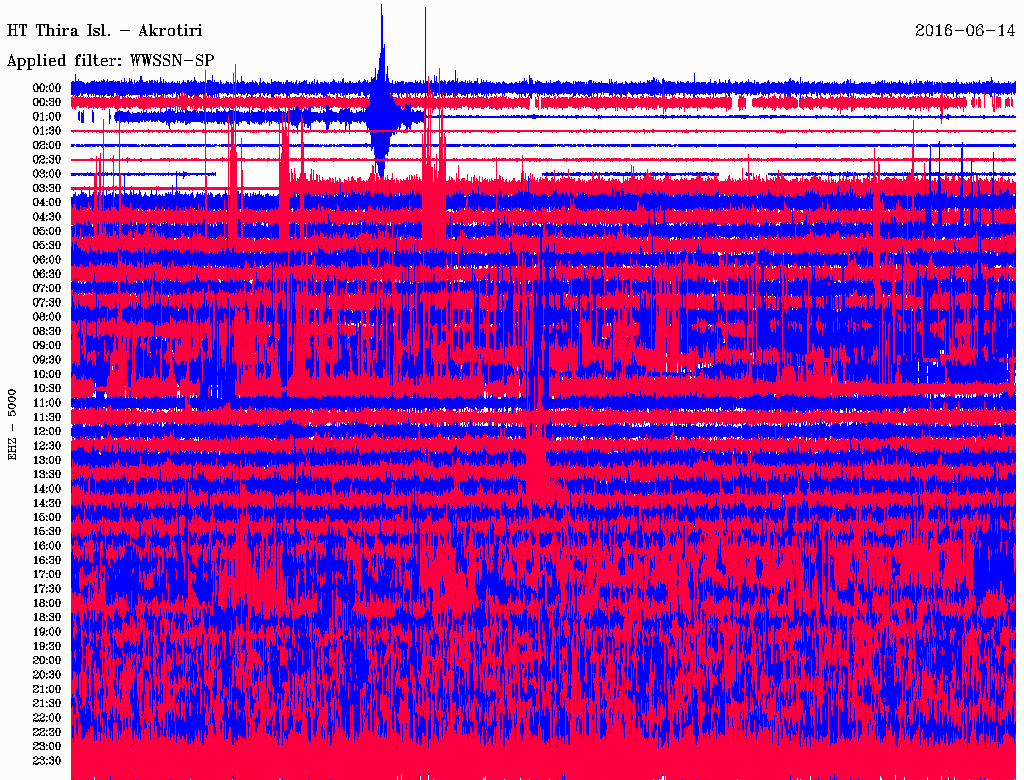1024x780 pixels.
Task: Select the 06:00 time label
Action: 47,259
